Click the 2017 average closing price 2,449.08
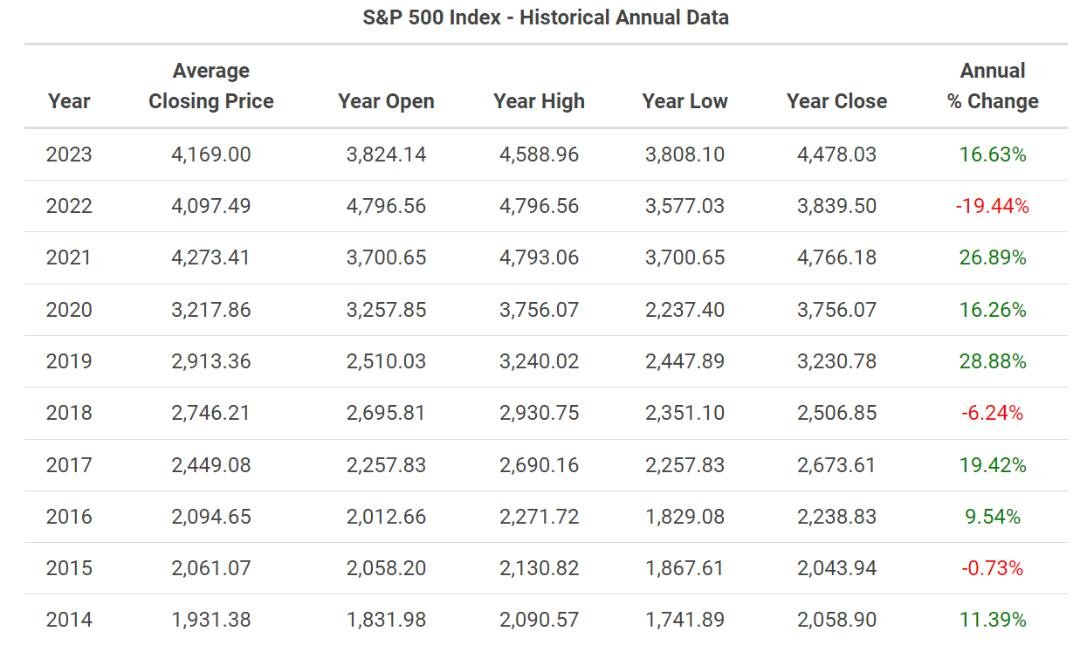1080x645 pixels. click(211, 465)
